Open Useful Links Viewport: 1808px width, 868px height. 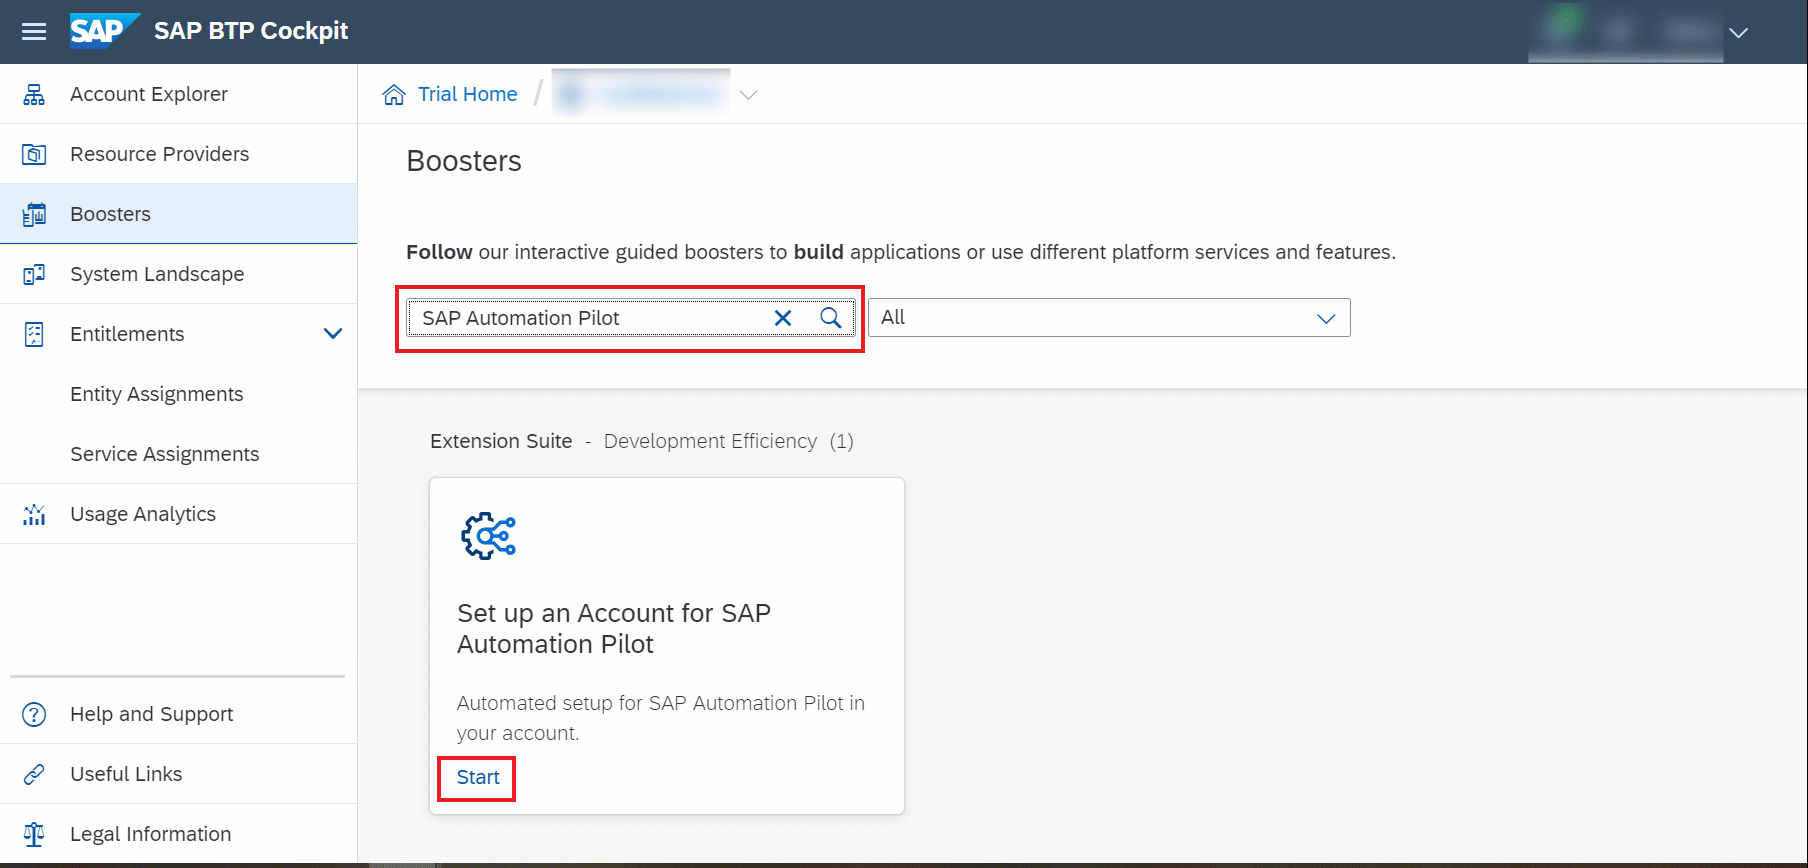click(x=126, y=774)
